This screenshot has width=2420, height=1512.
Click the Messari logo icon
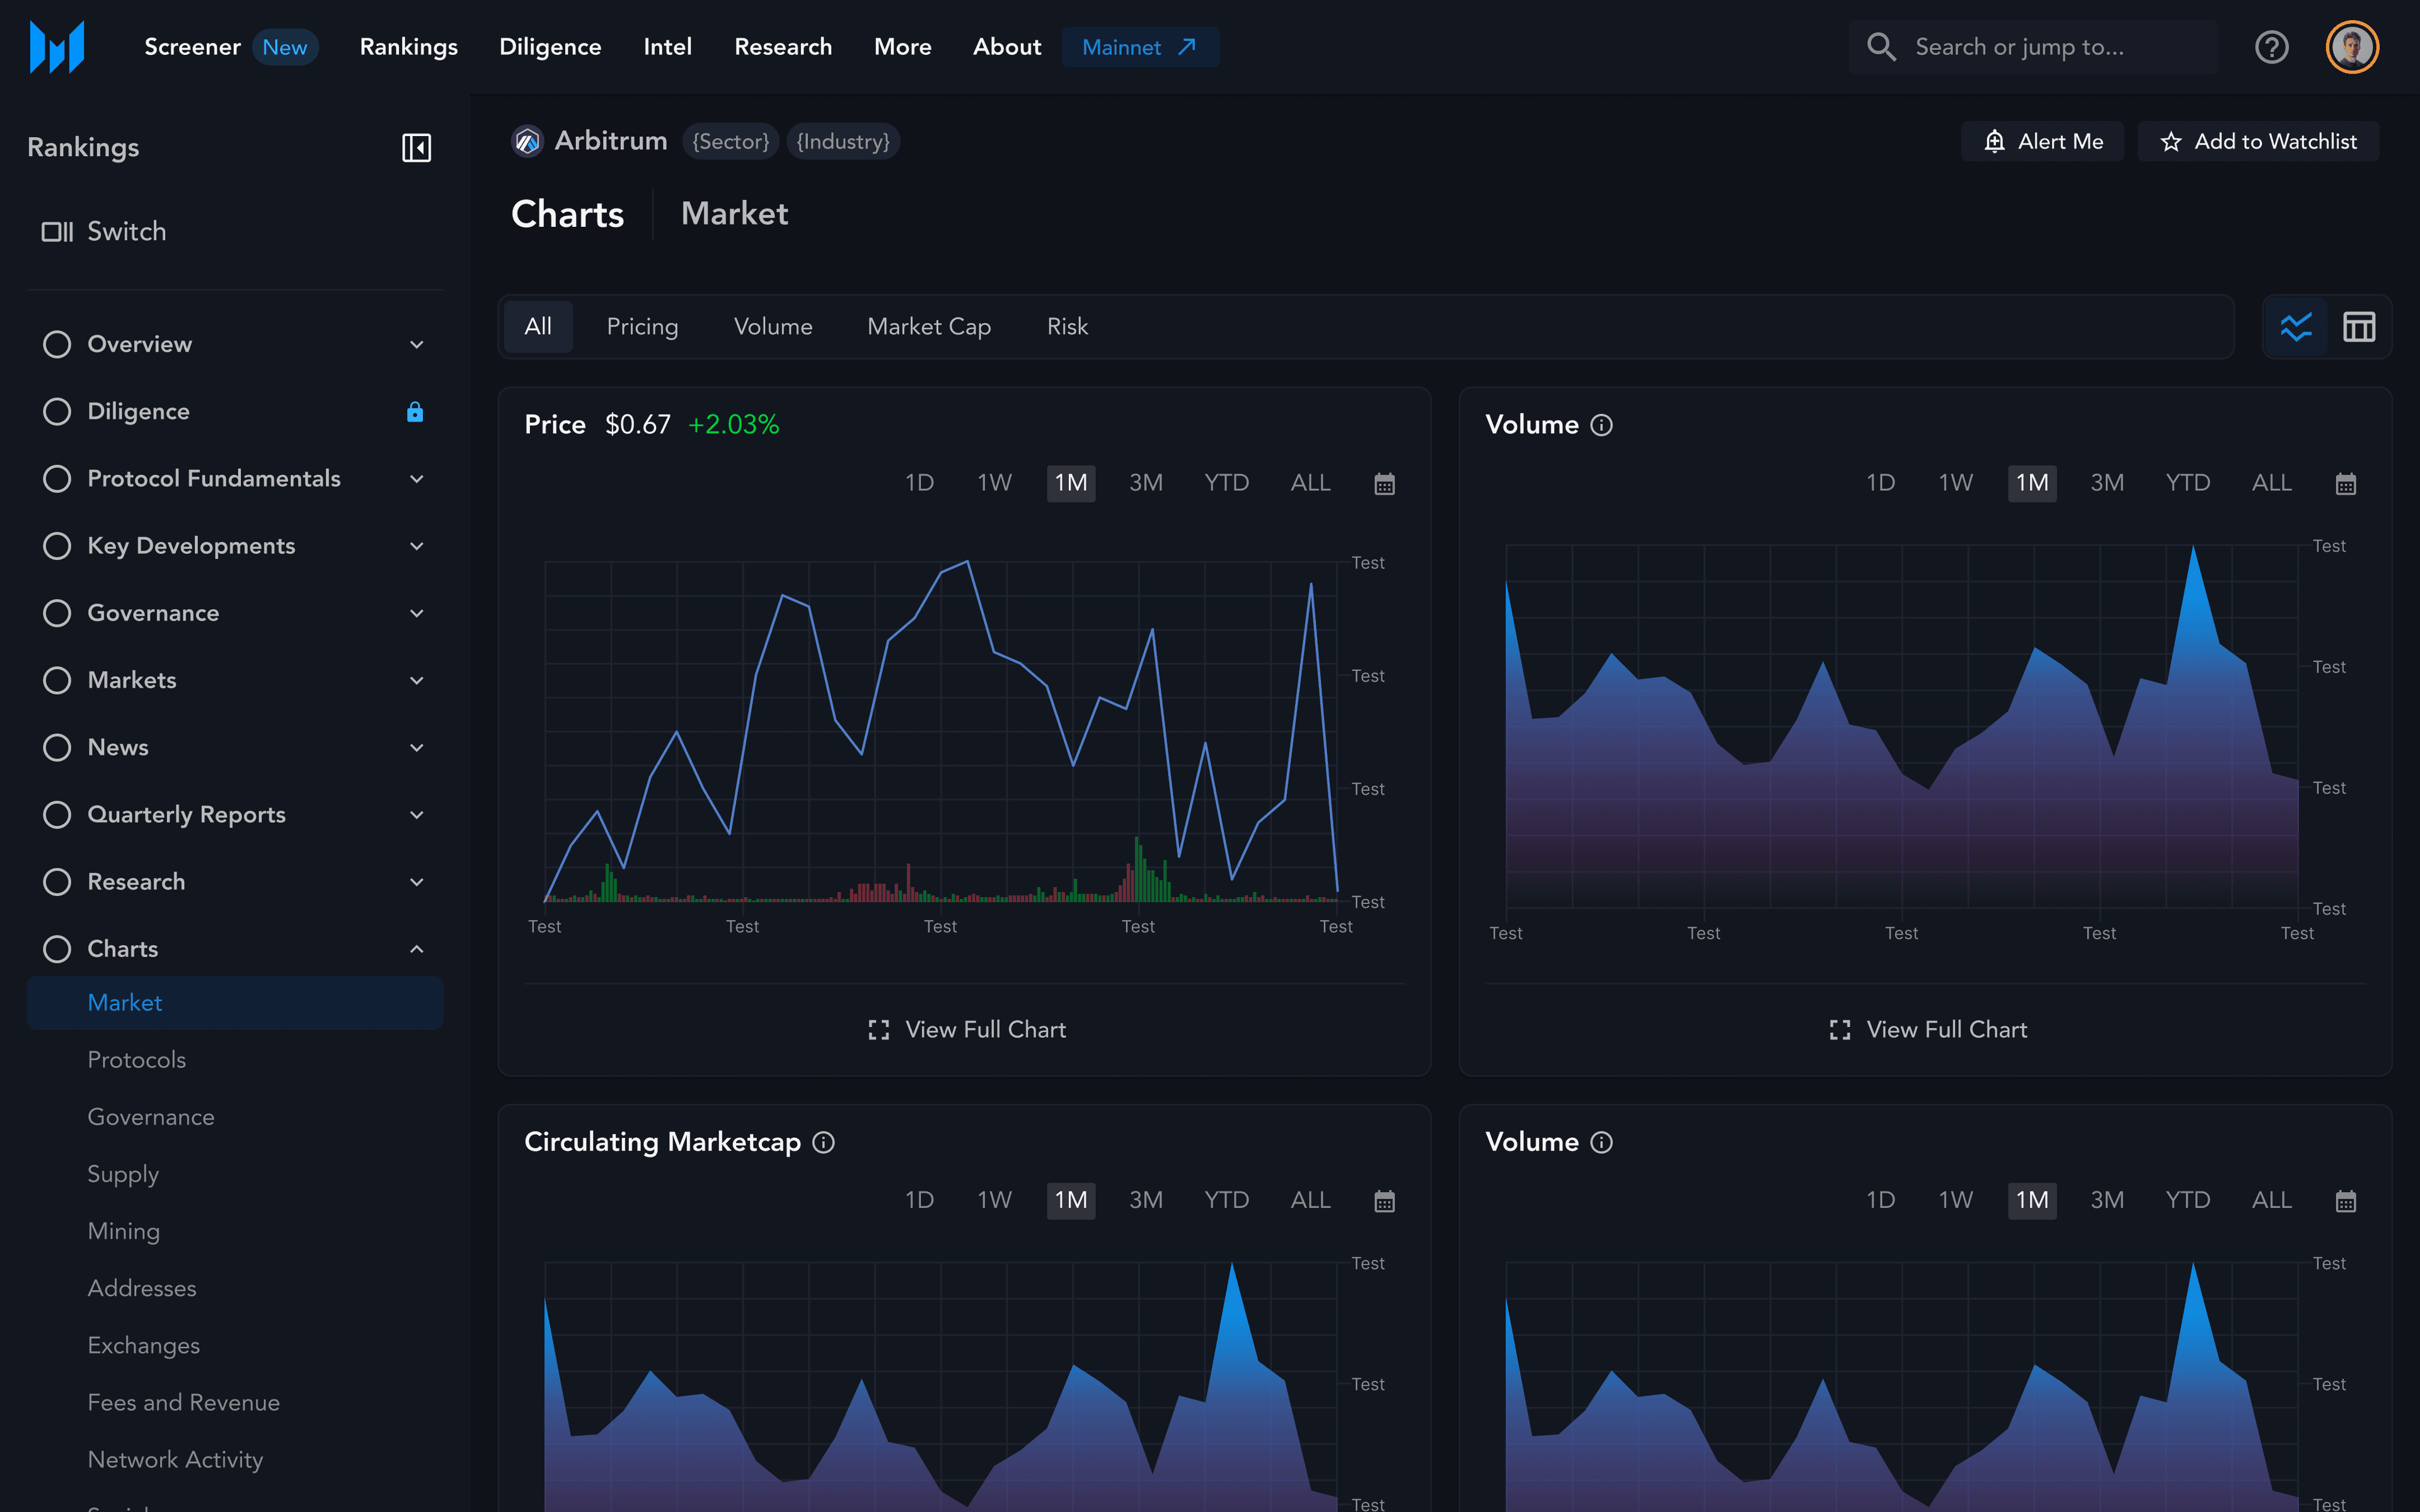pos(57,47)
